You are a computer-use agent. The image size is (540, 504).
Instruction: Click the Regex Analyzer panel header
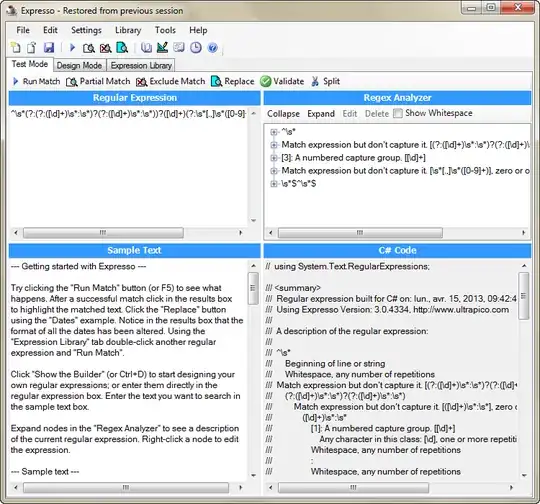(x=397, y=98)
